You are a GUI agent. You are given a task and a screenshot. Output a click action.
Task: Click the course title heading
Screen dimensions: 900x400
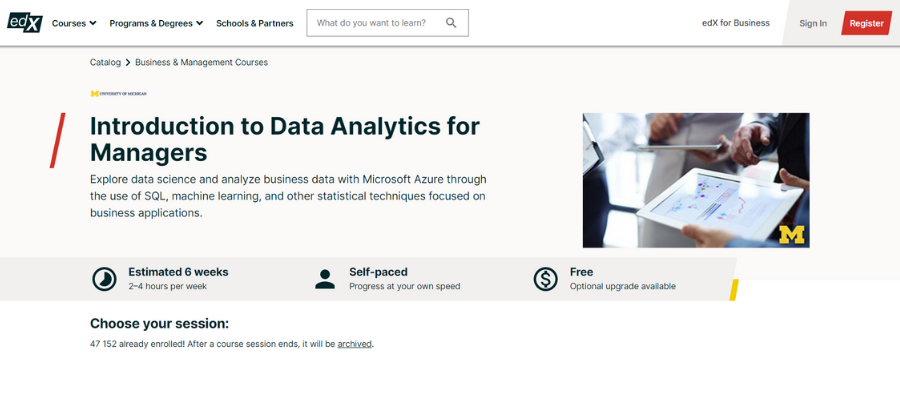point(285,139)
